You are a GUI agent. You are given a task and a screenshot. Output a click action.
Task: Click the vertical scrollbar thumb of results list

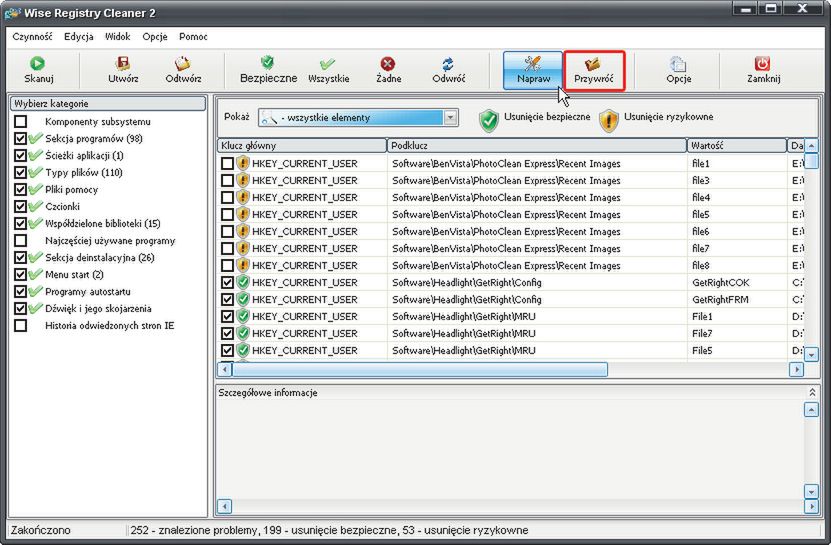pyautogui.click(x=811, y=161)
